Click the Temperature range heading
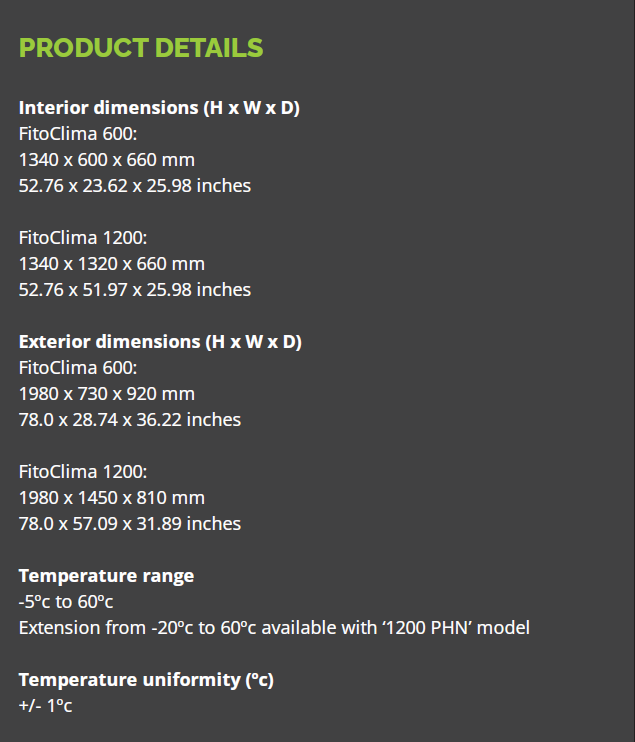The image size is (635, 742). (x=106, y=576)
